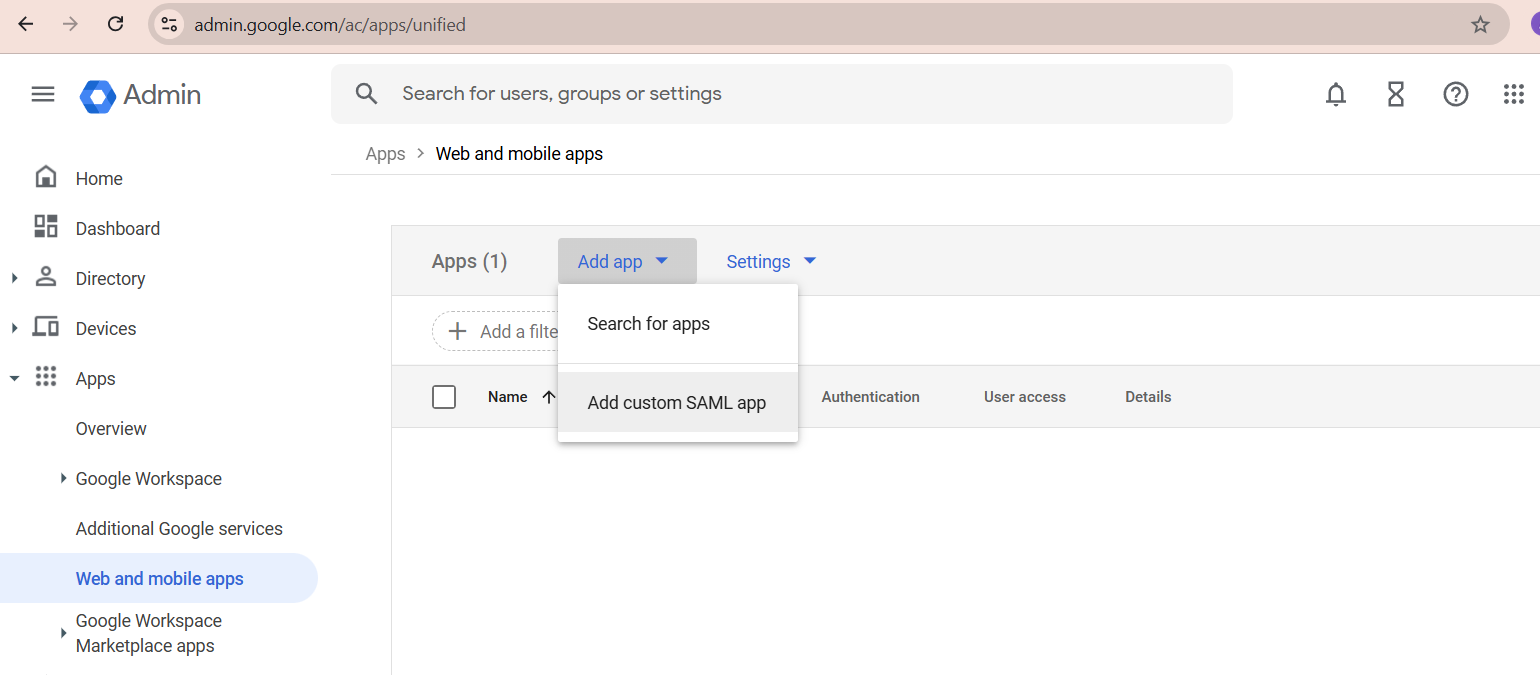Go to the Apps breadcrumb link
The image size is (1540, 675).
click(x=385, y=153)
